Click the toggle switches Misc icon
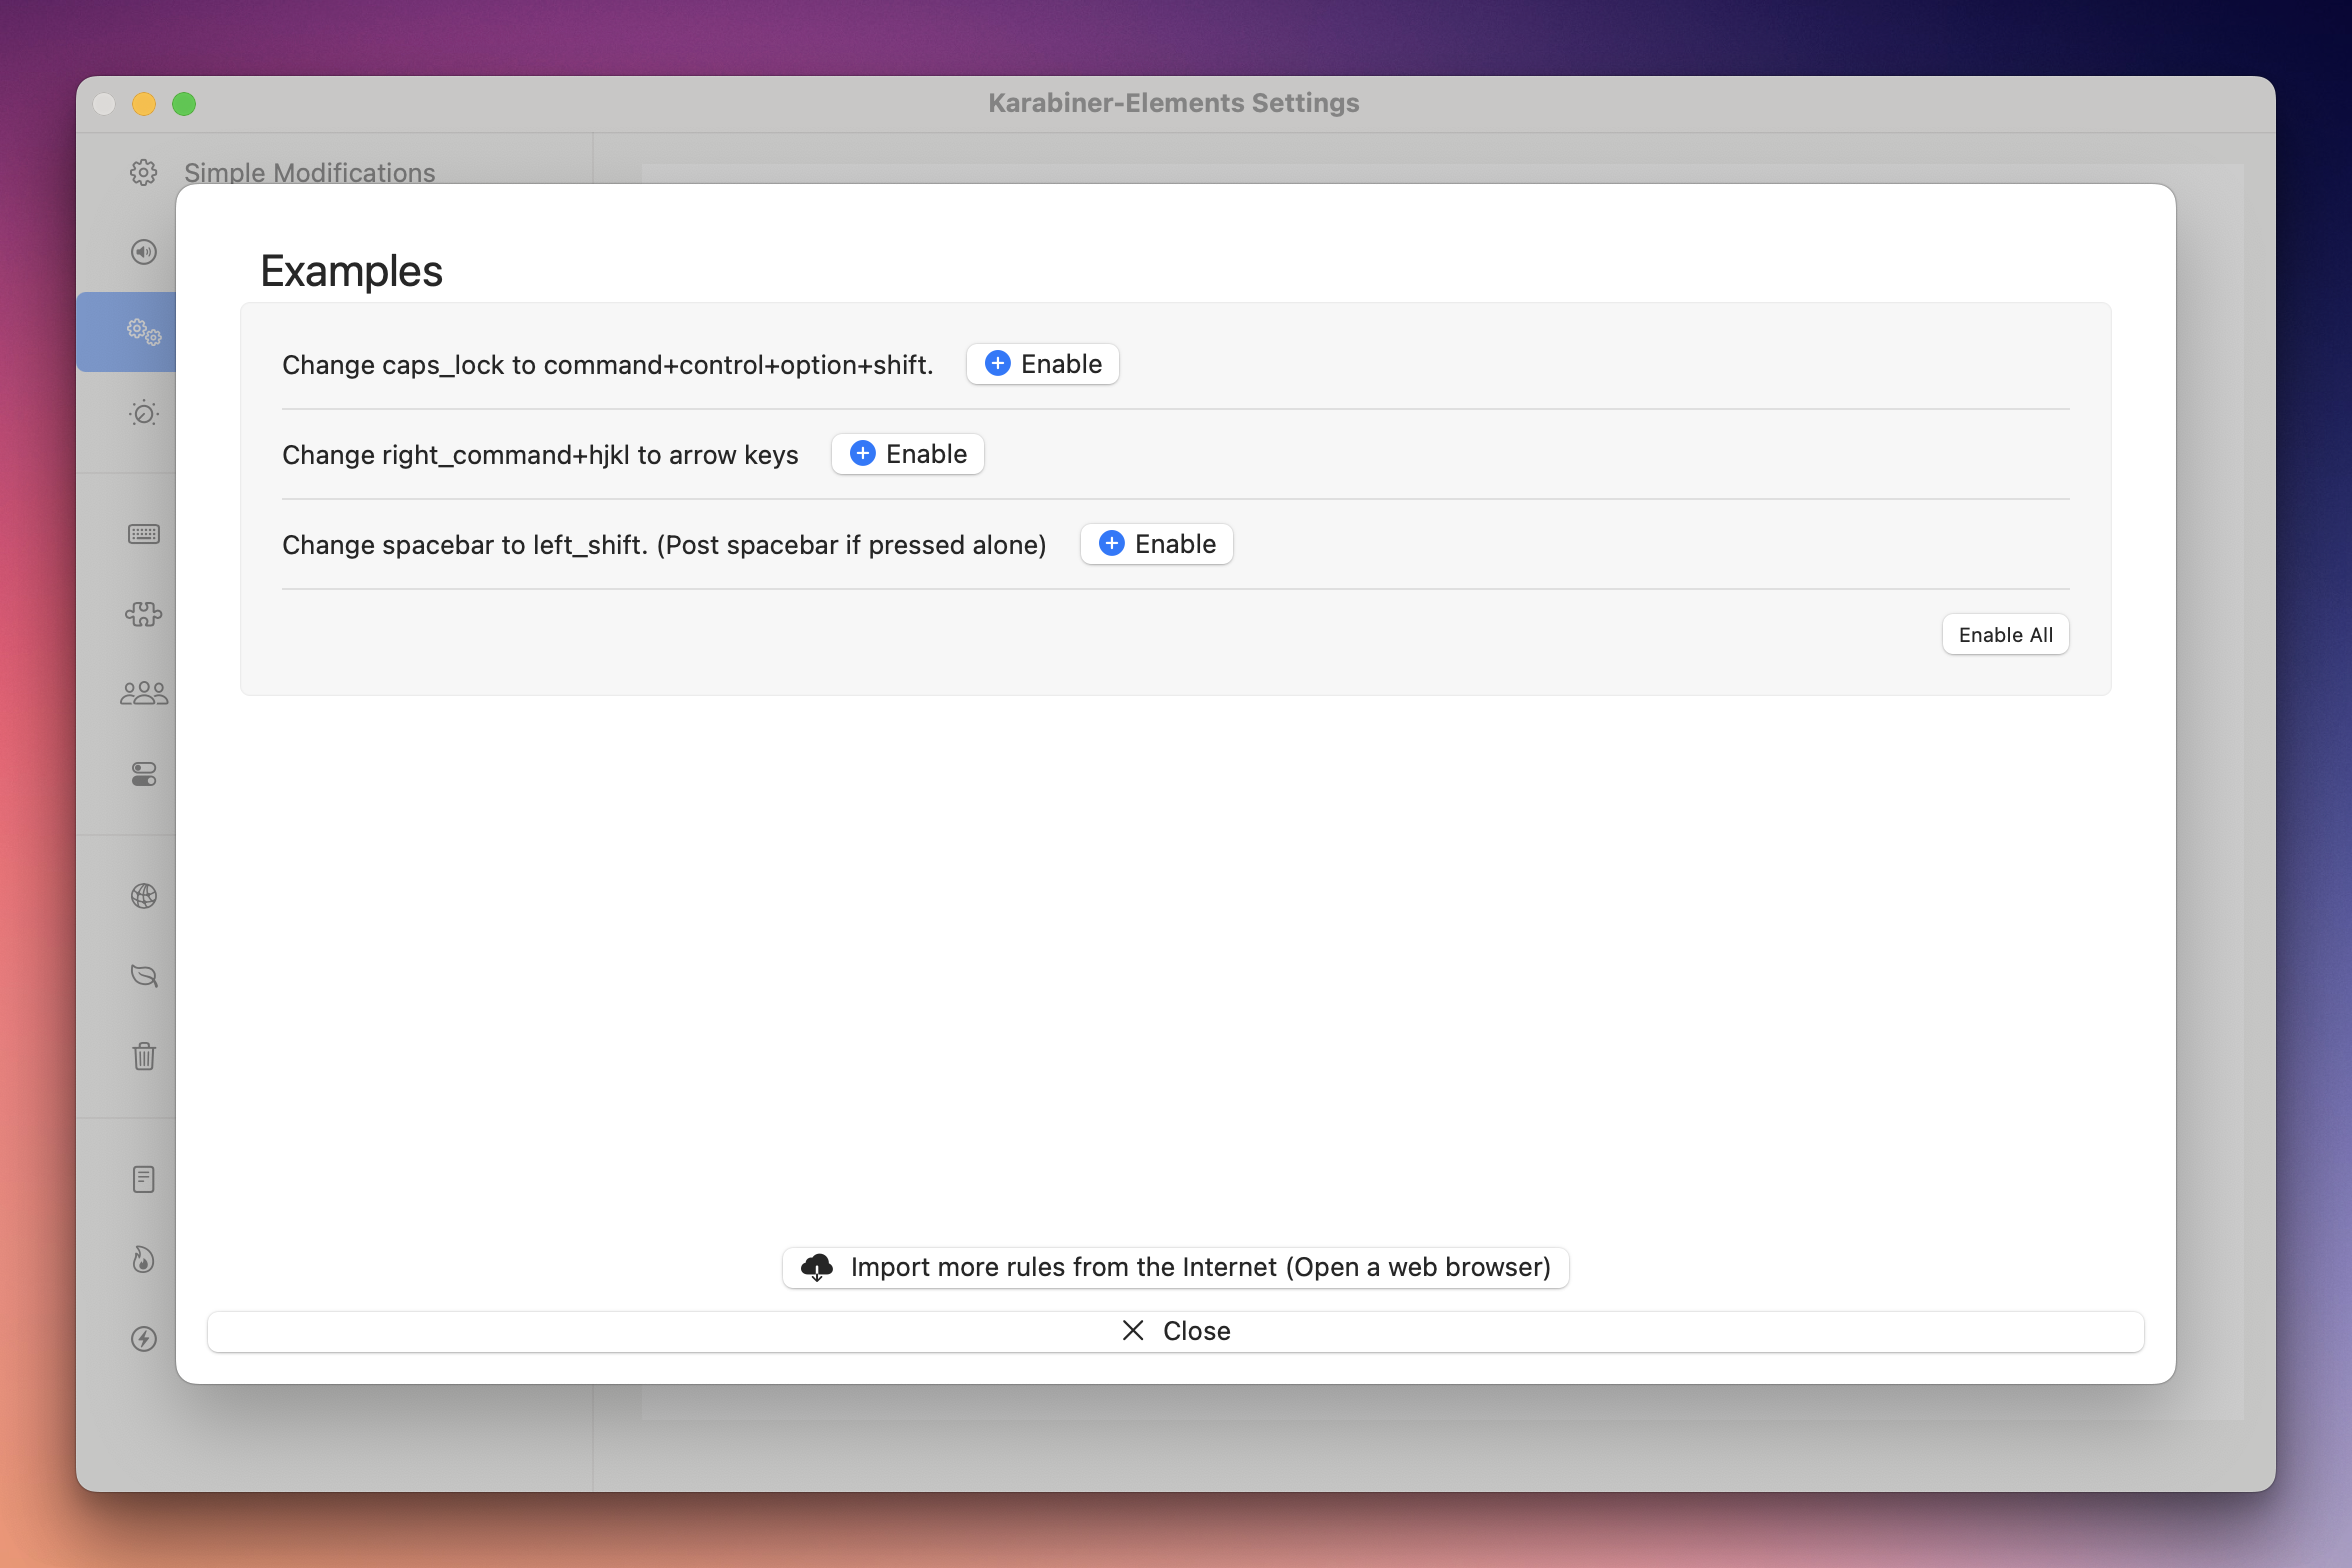Viewport: 2352px width, 1568px height. (144, 774)
